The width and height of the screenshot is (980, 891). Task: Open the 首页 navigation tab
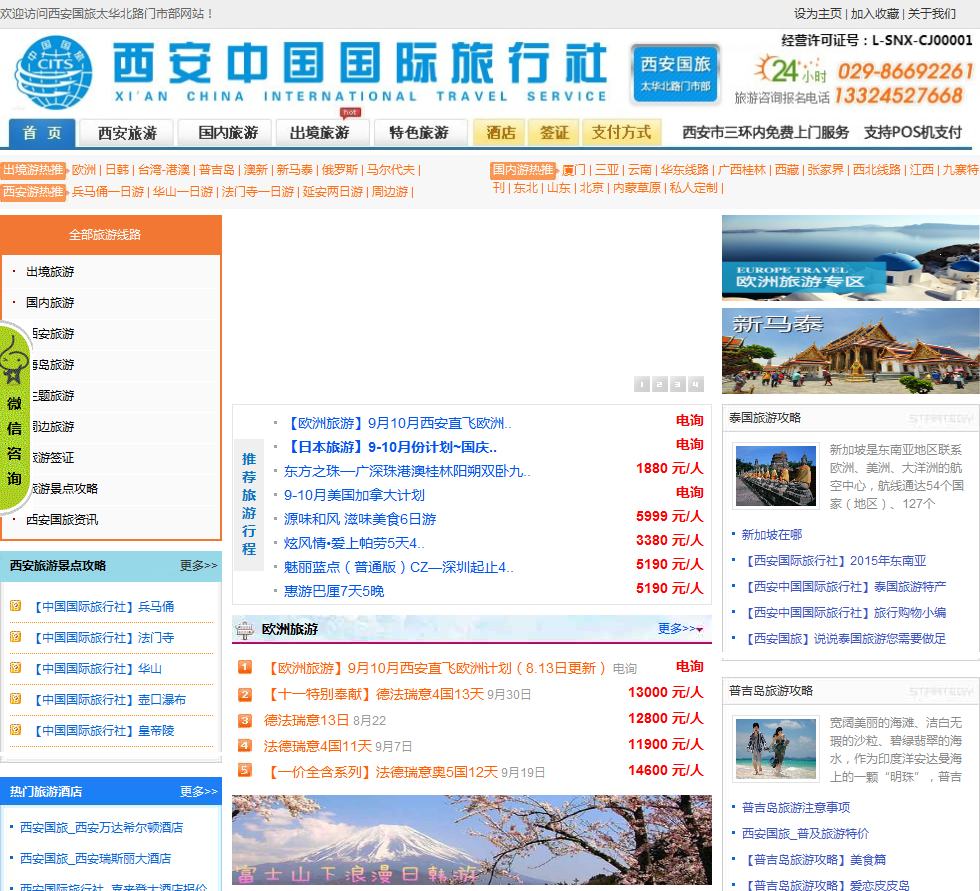pos(42,133)
